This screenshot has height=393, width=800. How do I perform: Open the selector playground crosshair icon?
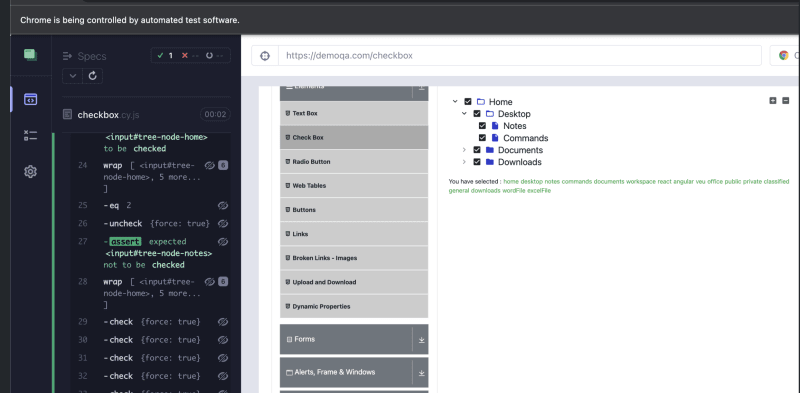click(x=265, y=56)
